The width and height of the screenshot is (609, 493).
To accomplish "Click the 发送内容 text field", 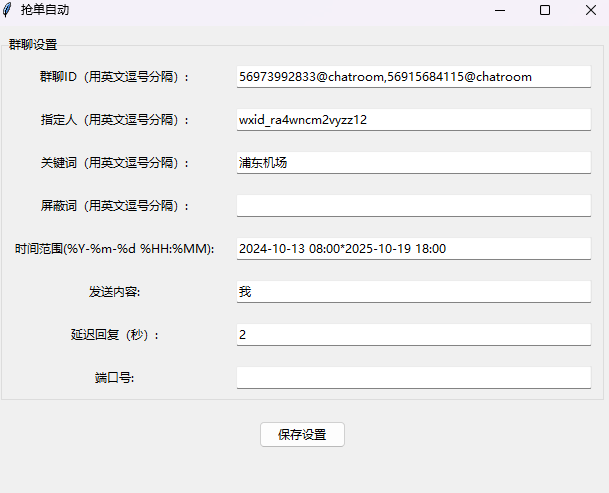I will (413, 292).
